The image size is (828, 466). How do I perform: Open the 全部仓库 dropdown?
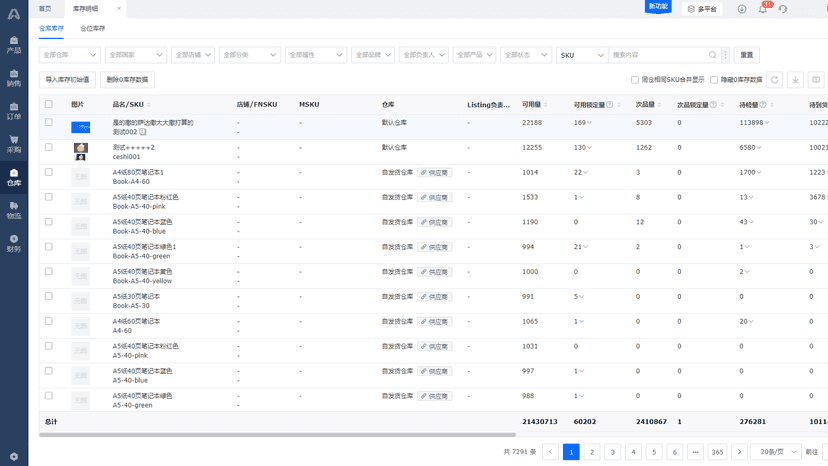[x=70, y=55]
